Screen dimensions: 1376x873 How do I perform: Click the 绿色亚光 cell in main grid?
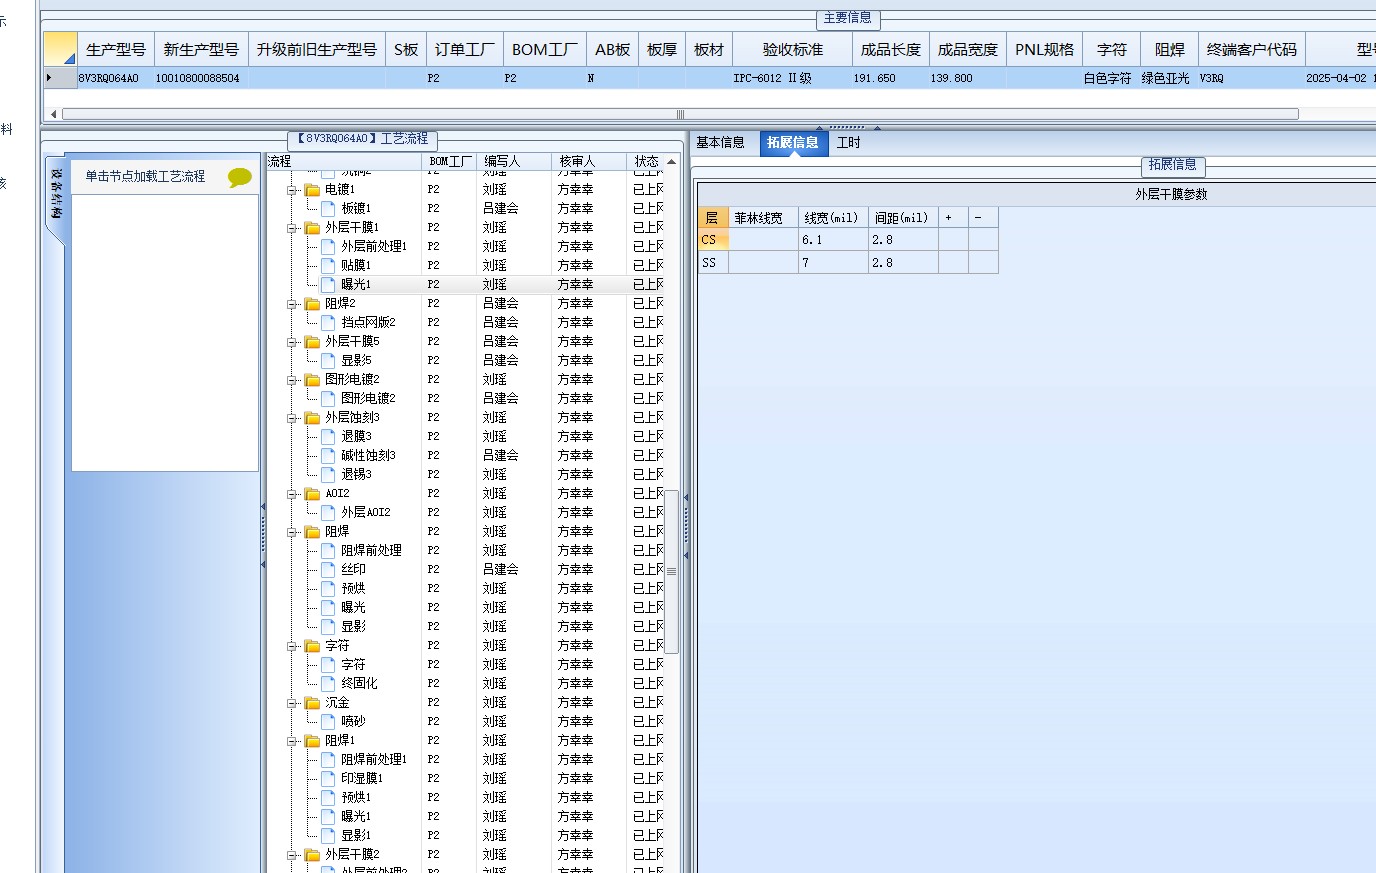[x=1168, y=78]
